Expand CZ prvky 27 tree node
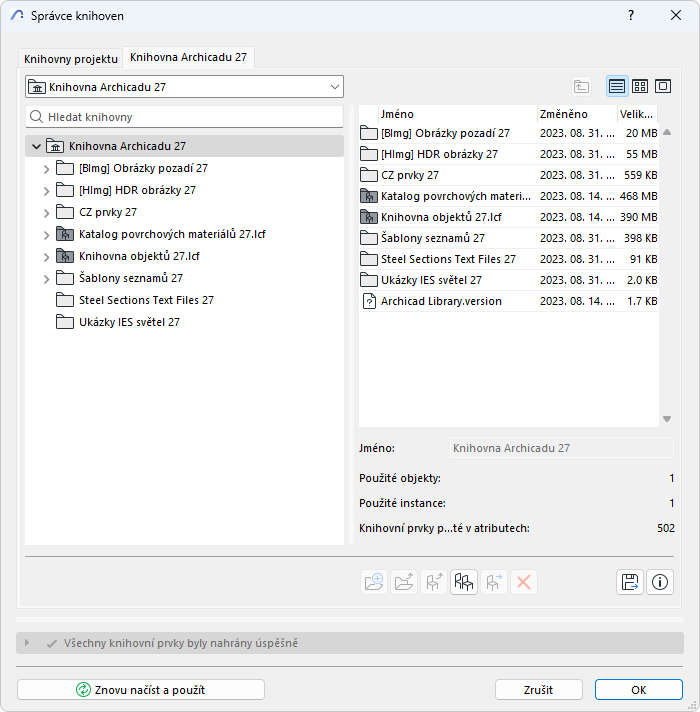Viewport: 700px width, 712px height. coord(46,213)
